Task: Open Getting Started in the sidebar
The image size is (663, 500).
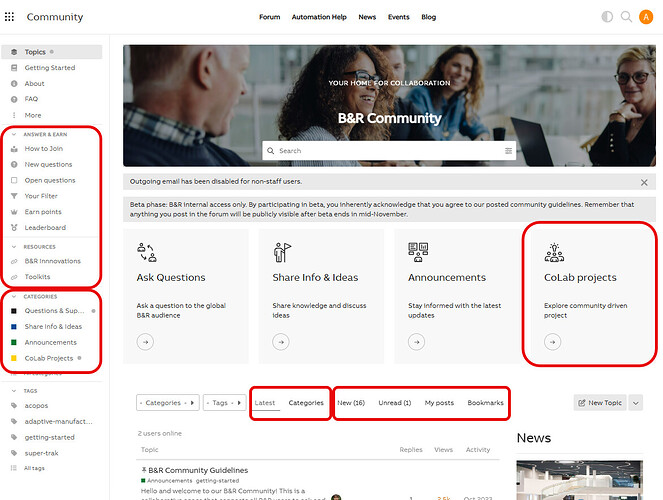Action: click(52, 68)
